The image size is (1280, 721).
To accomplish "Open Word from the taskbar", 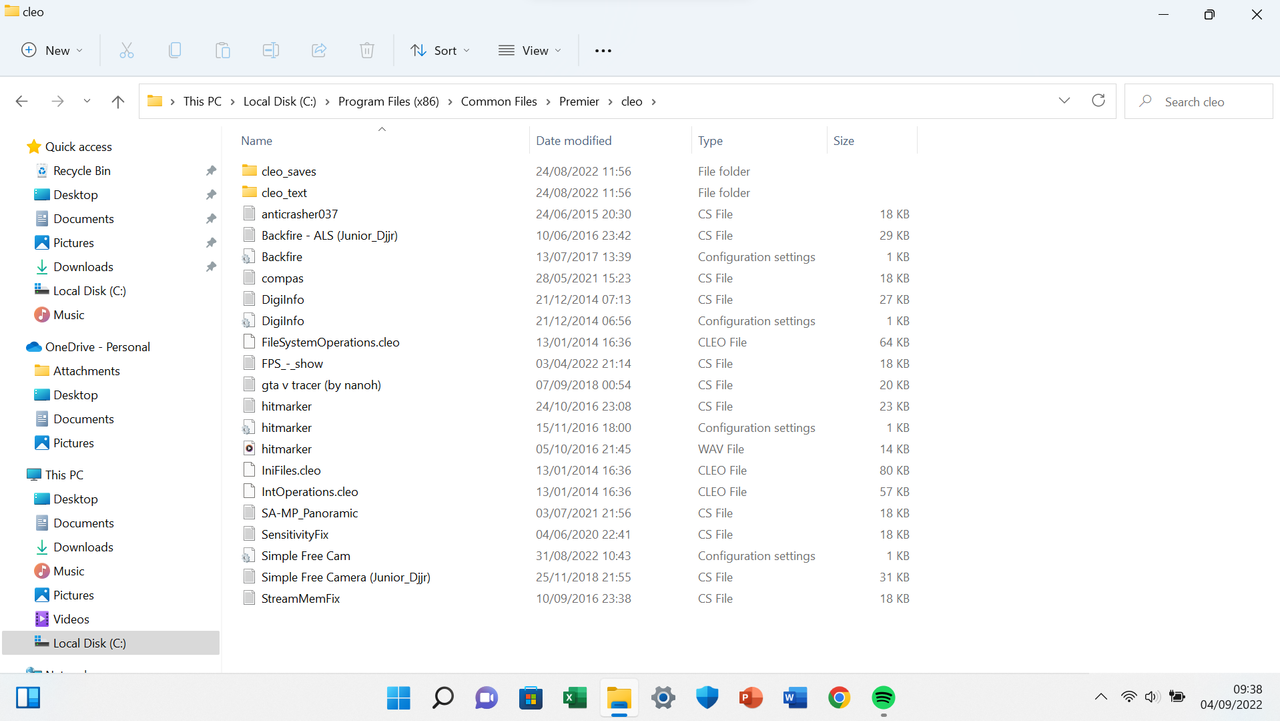I will click(x=795, y=697).
